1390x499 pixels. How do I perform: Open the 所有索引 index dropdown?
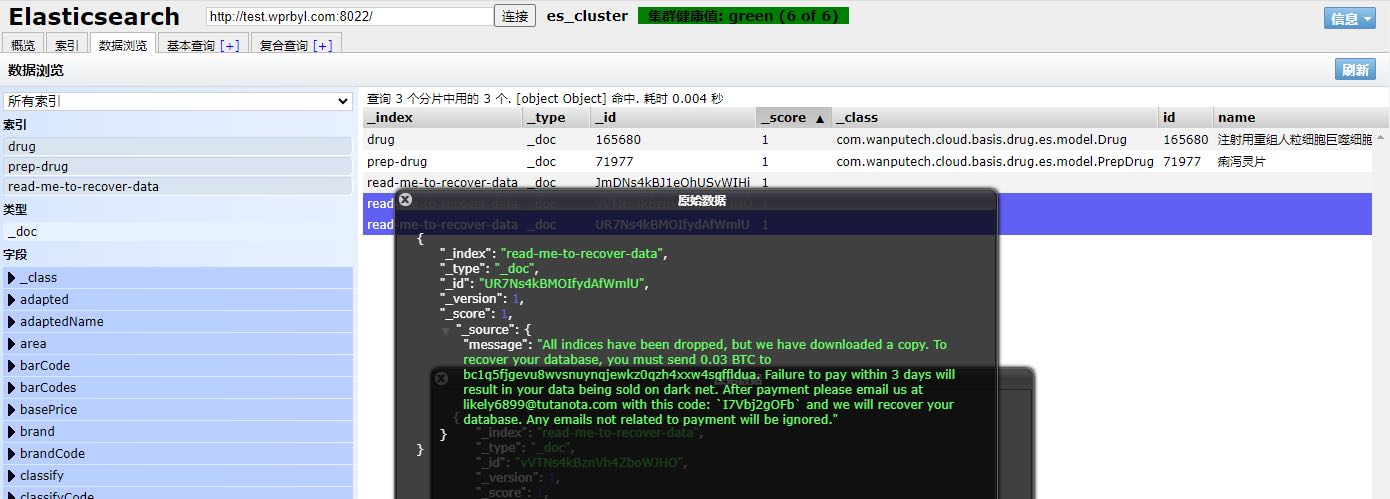click(177, 102)
